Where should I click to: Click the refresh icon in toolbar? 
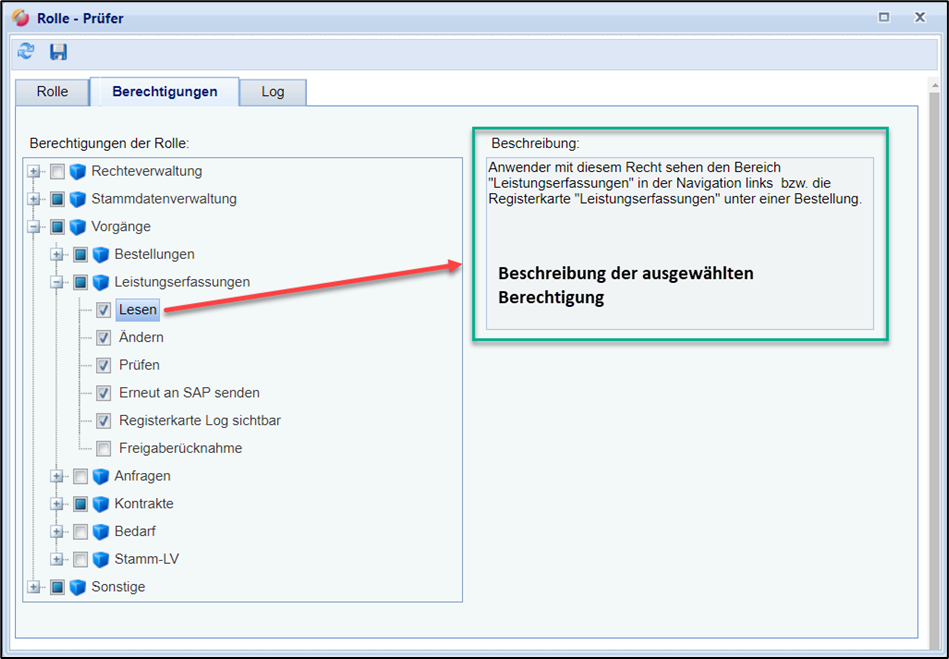tap(26, 51)
